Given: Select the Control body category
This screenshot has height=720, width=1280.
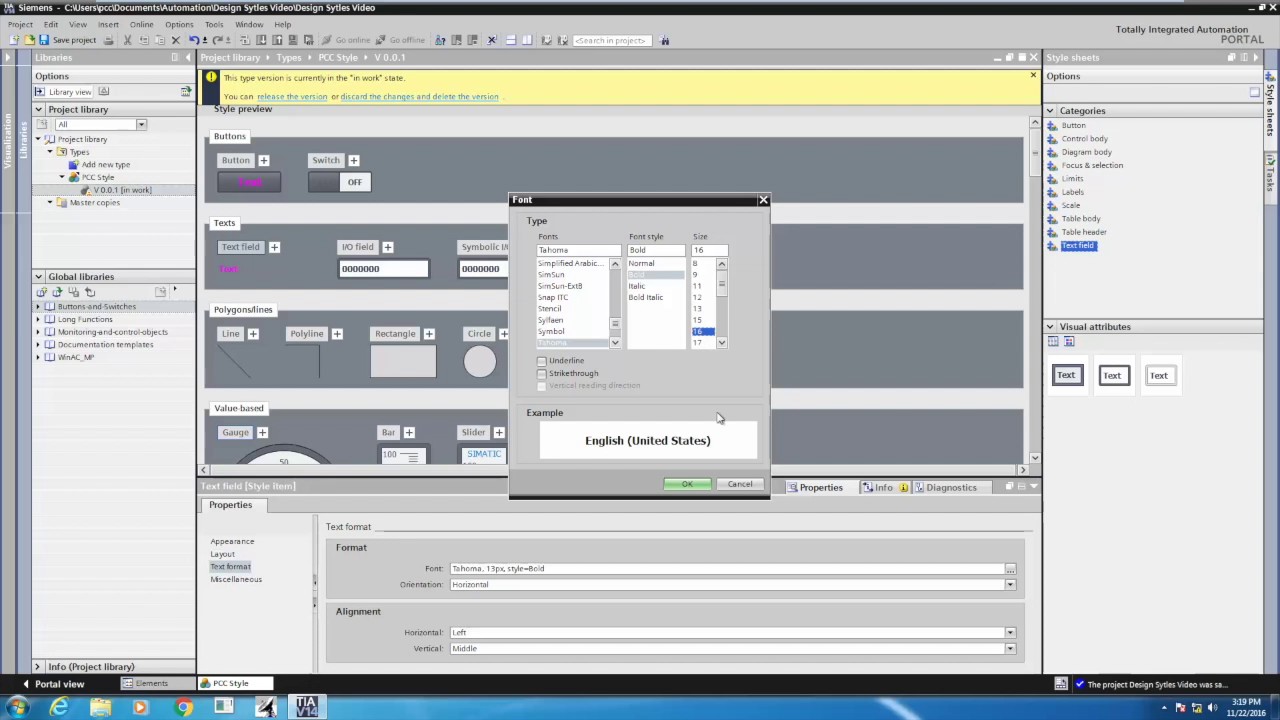Looking at the screenshot, I should (1084, 138).
